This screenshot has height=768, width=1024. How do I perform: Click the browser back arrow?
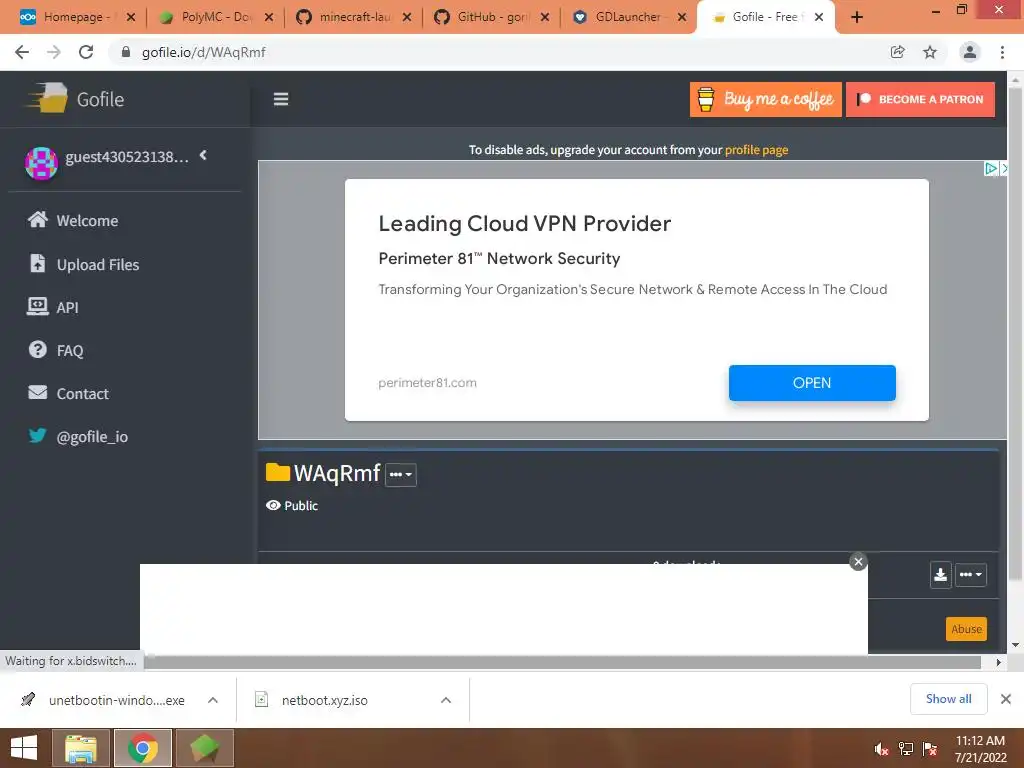(22, 52)
